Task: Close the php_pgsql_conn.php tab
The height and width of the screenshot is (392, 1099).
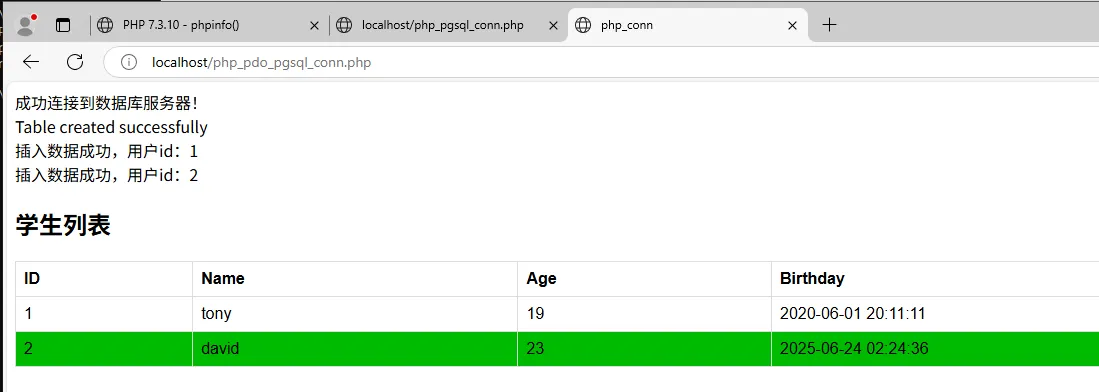Action: 553,25
